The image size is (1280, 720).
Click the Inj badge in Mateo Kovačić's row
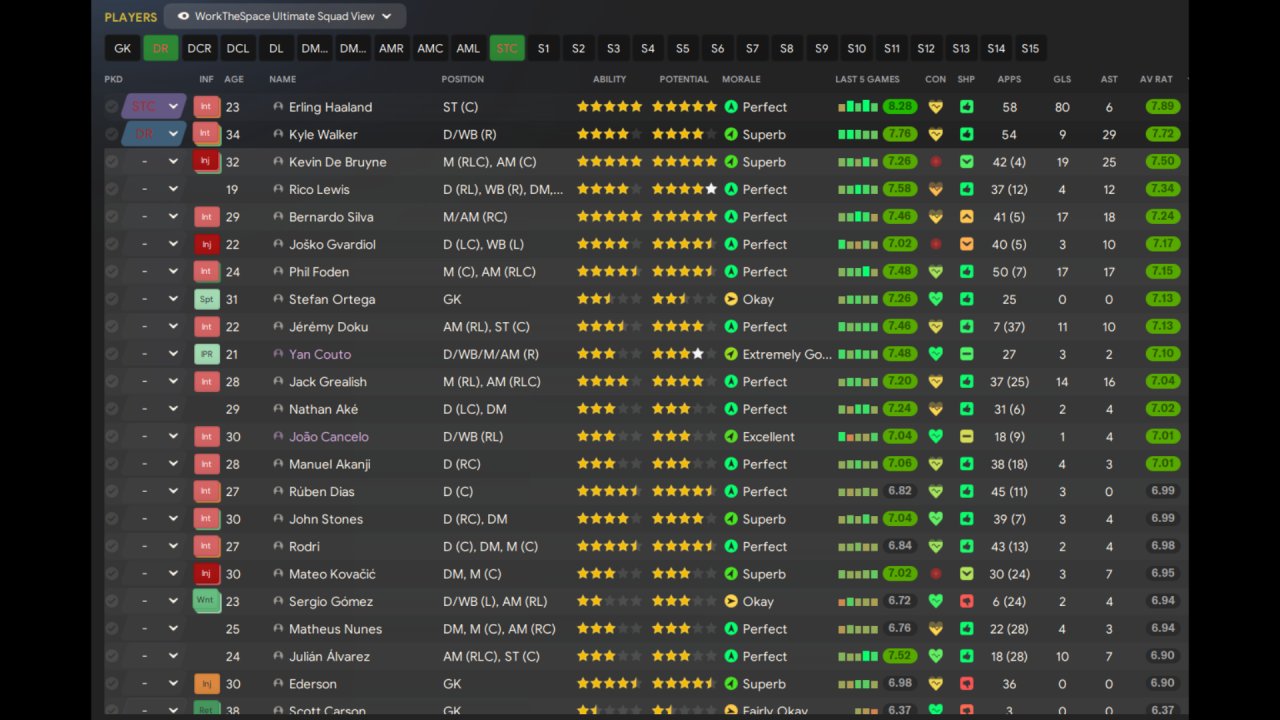click(x=207, y=574)
